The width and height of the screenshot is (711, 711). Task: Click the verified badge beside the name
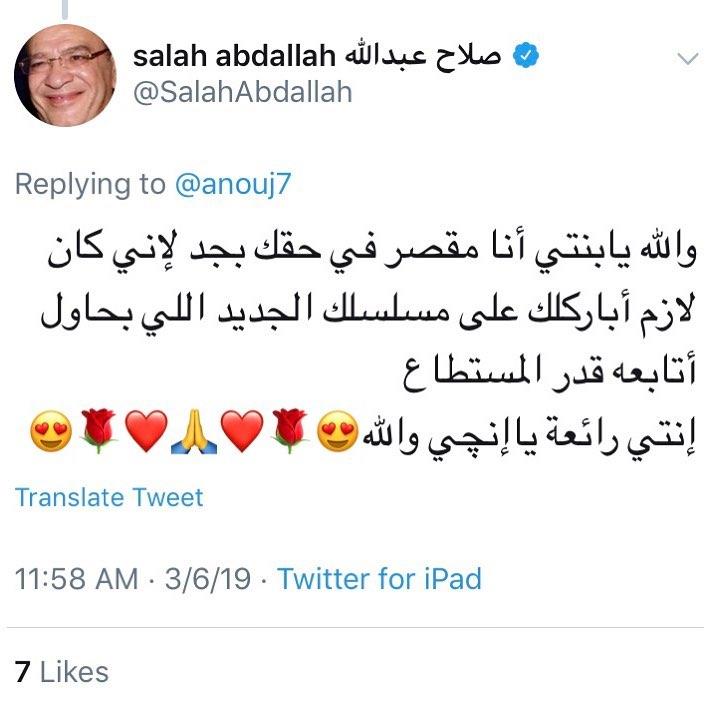pos(527,57)
